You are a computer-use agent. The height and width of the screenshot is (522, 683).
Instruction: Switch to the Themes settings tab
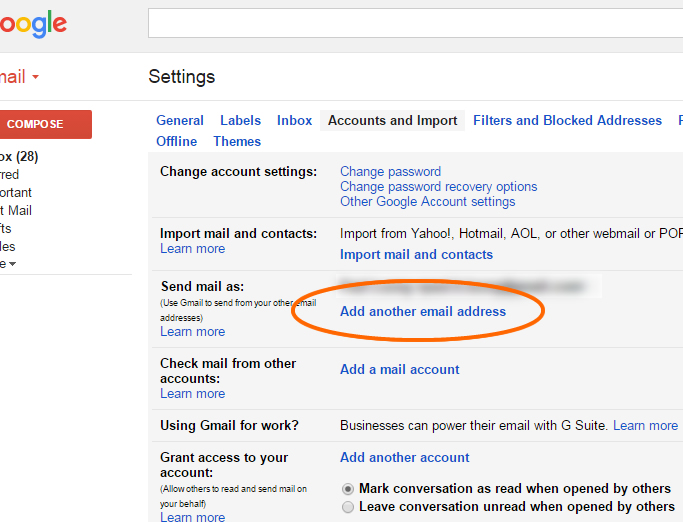tap(237, 141)
